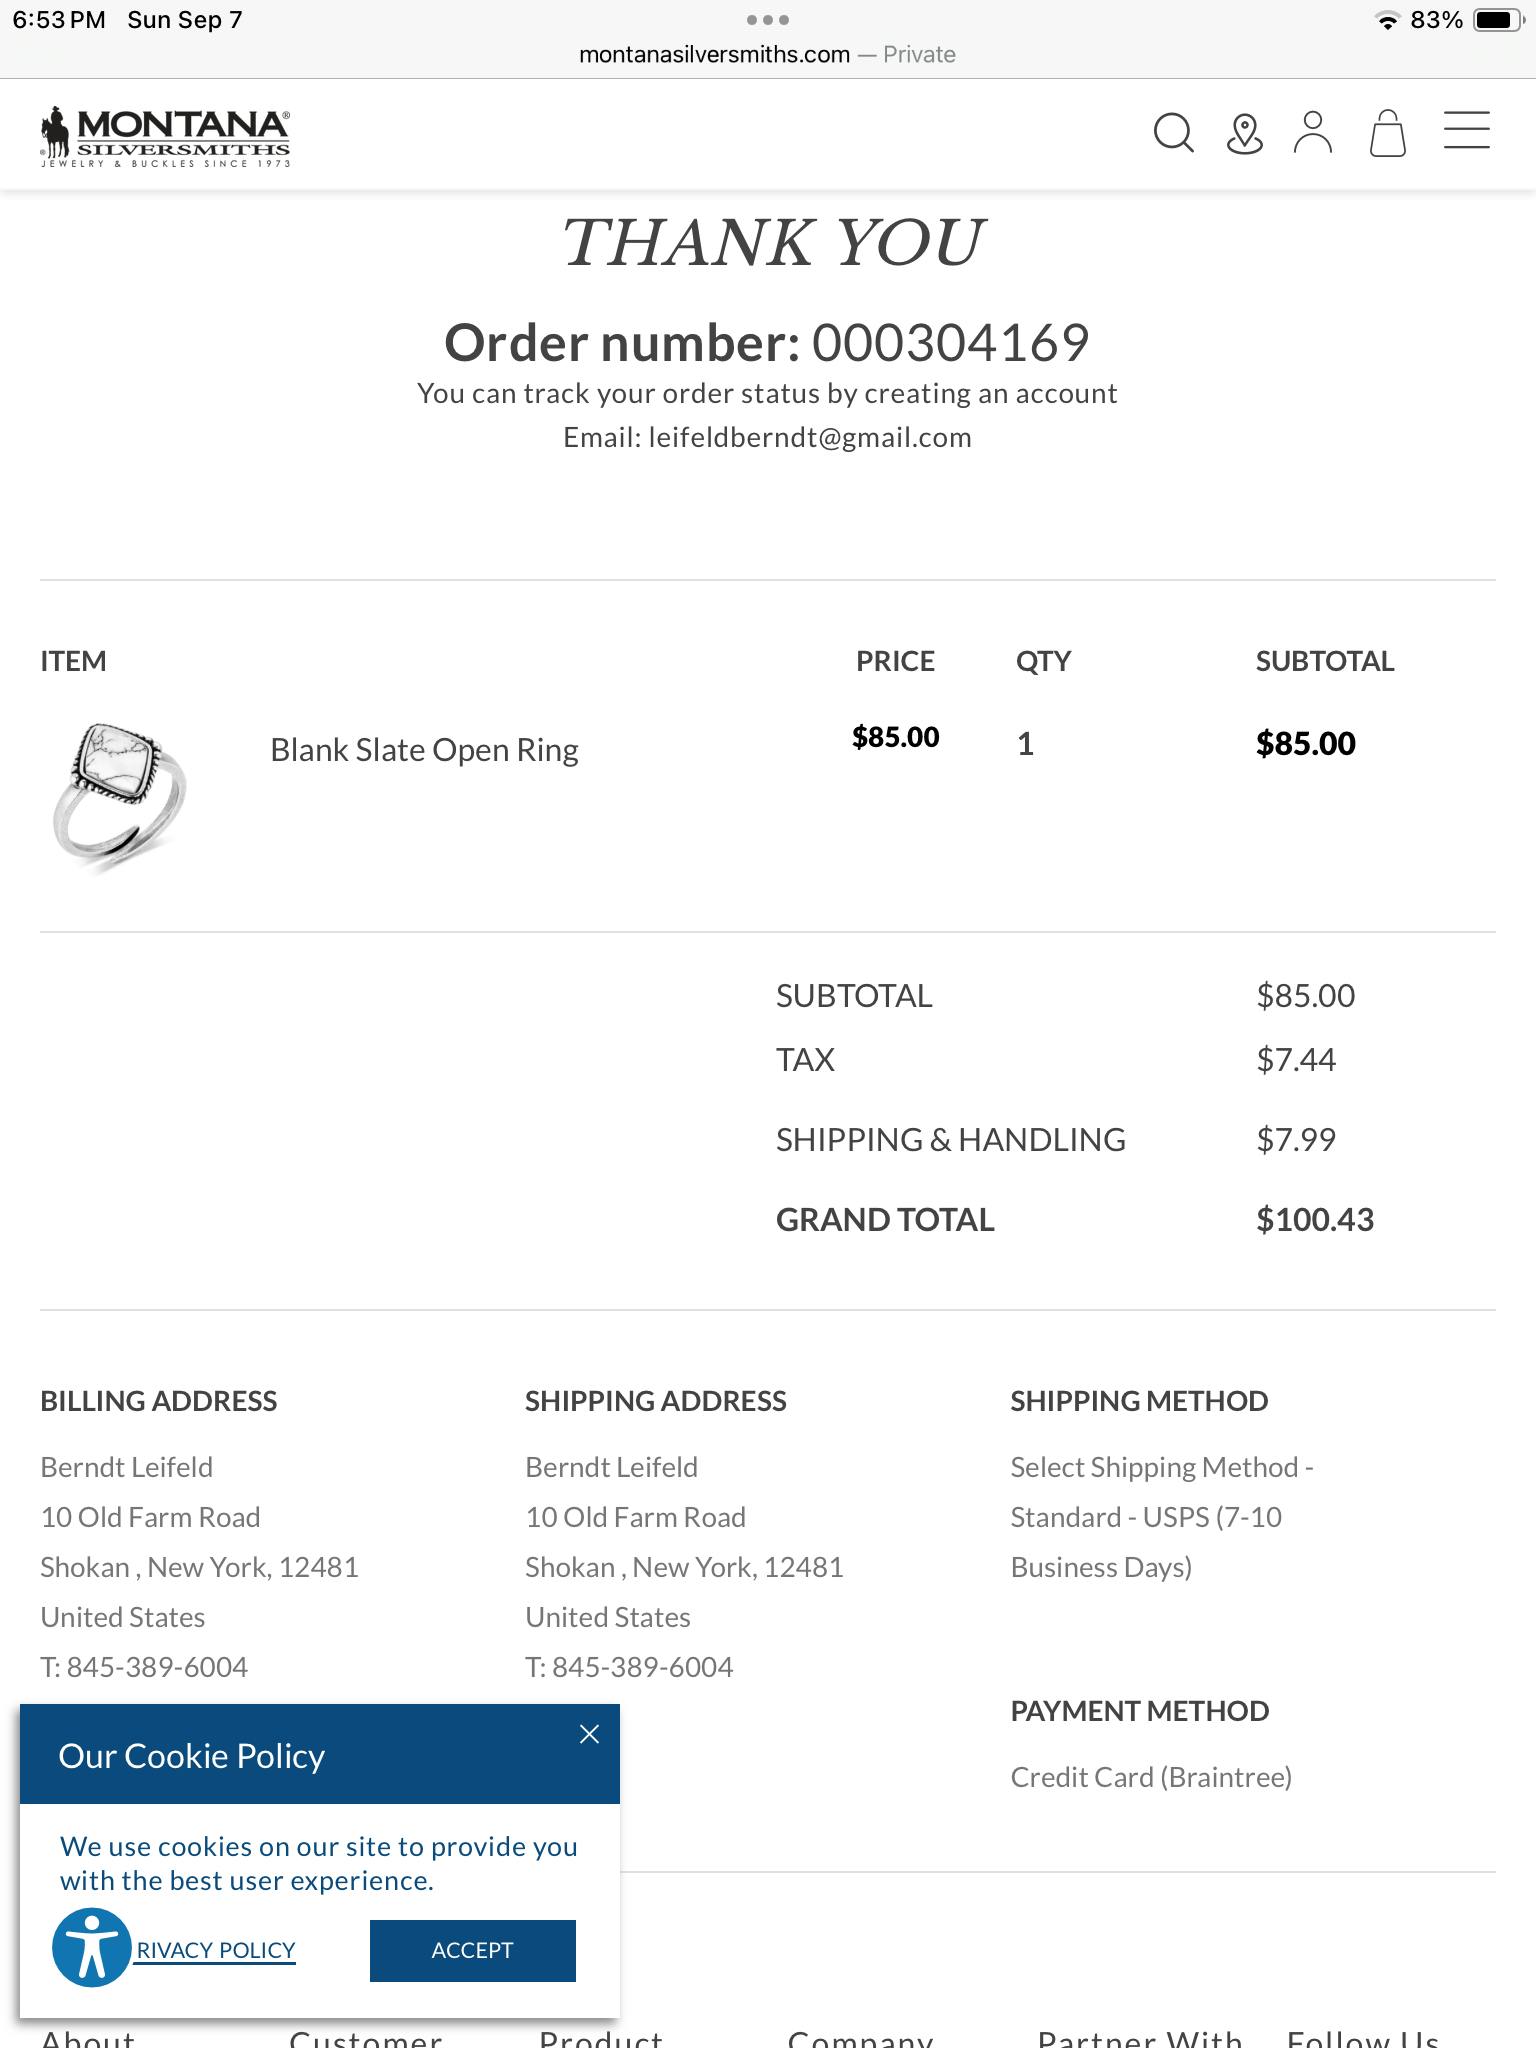This screenshot has height=2048, width=1536.
Task: Click the Montana Silversmiths logo
Action: [166, 136]
